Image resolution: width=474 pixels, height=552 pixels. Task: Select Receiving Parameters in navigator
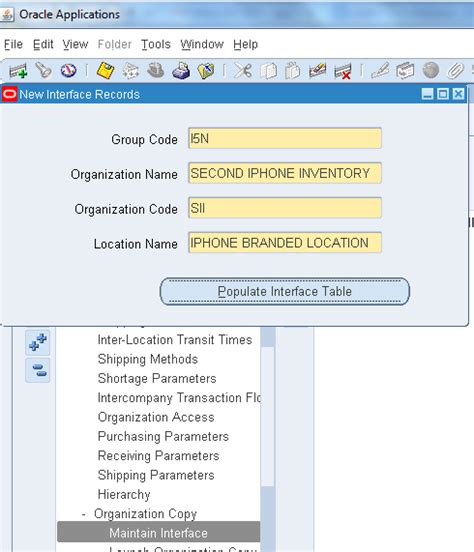click(158, 456)
